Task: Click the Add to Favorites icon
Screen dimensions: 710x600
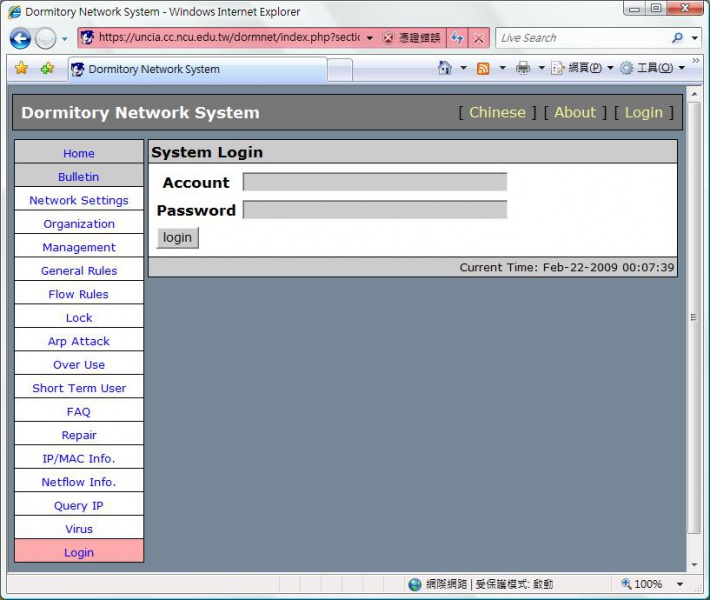Action: click(x=47, y=68)
